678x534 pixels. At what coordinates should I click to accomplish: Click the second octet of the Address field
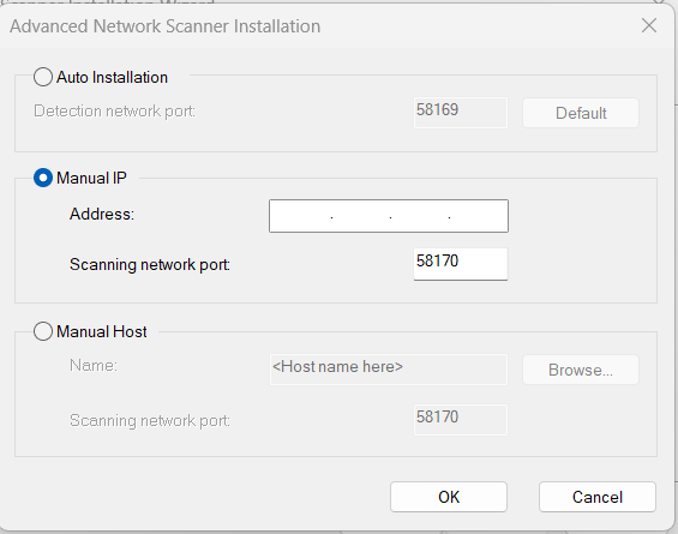(360, 216)
